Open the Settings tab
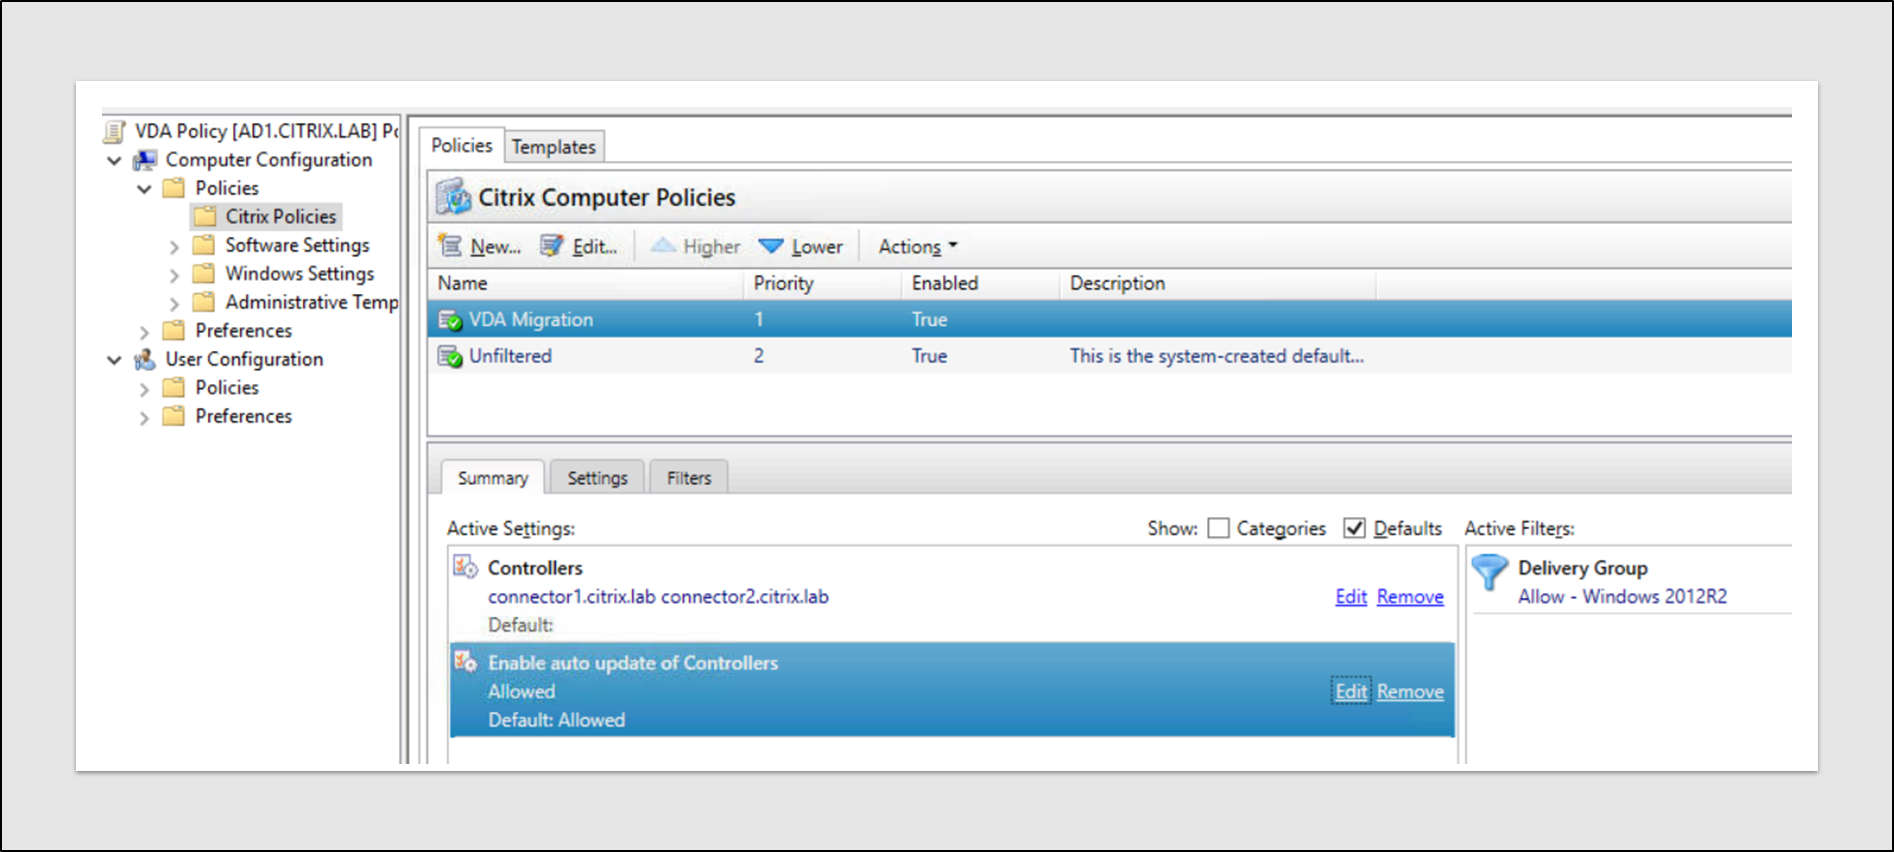This screenshot has height=852, width=1894. pos(598,478)
